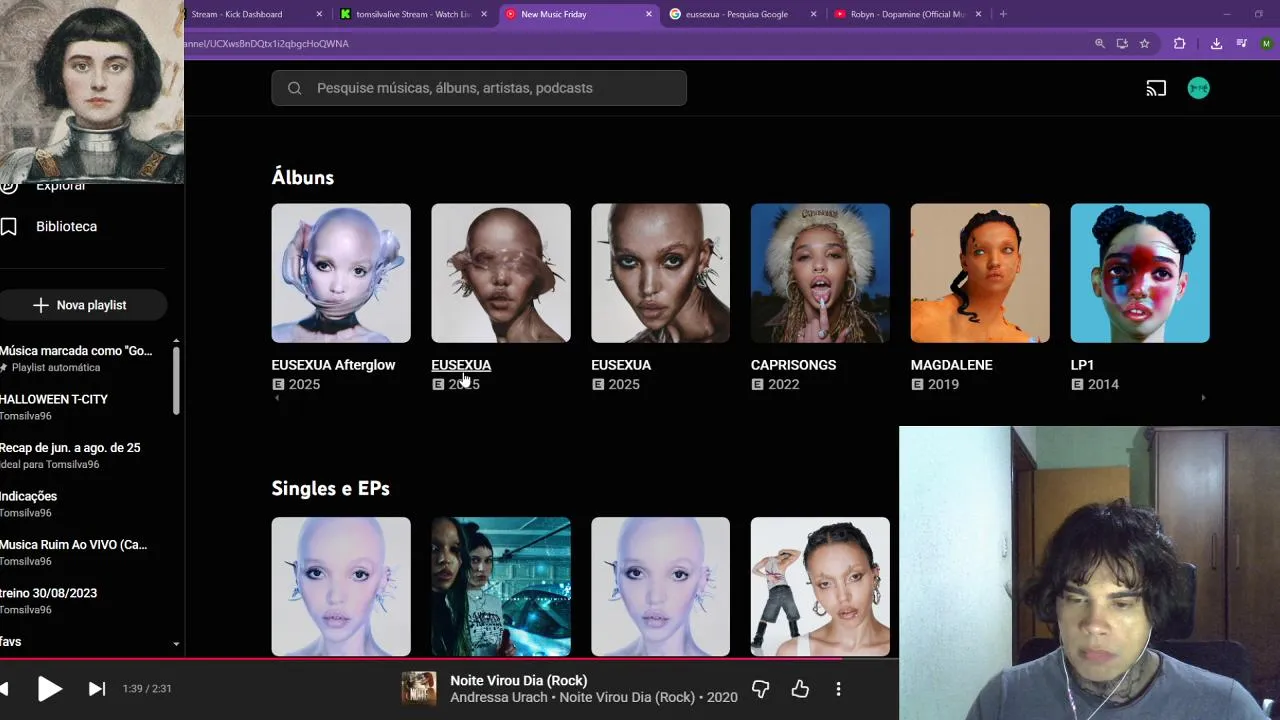
Task: Open Biblioteca in the sidebar
Action: click(66, 226)
